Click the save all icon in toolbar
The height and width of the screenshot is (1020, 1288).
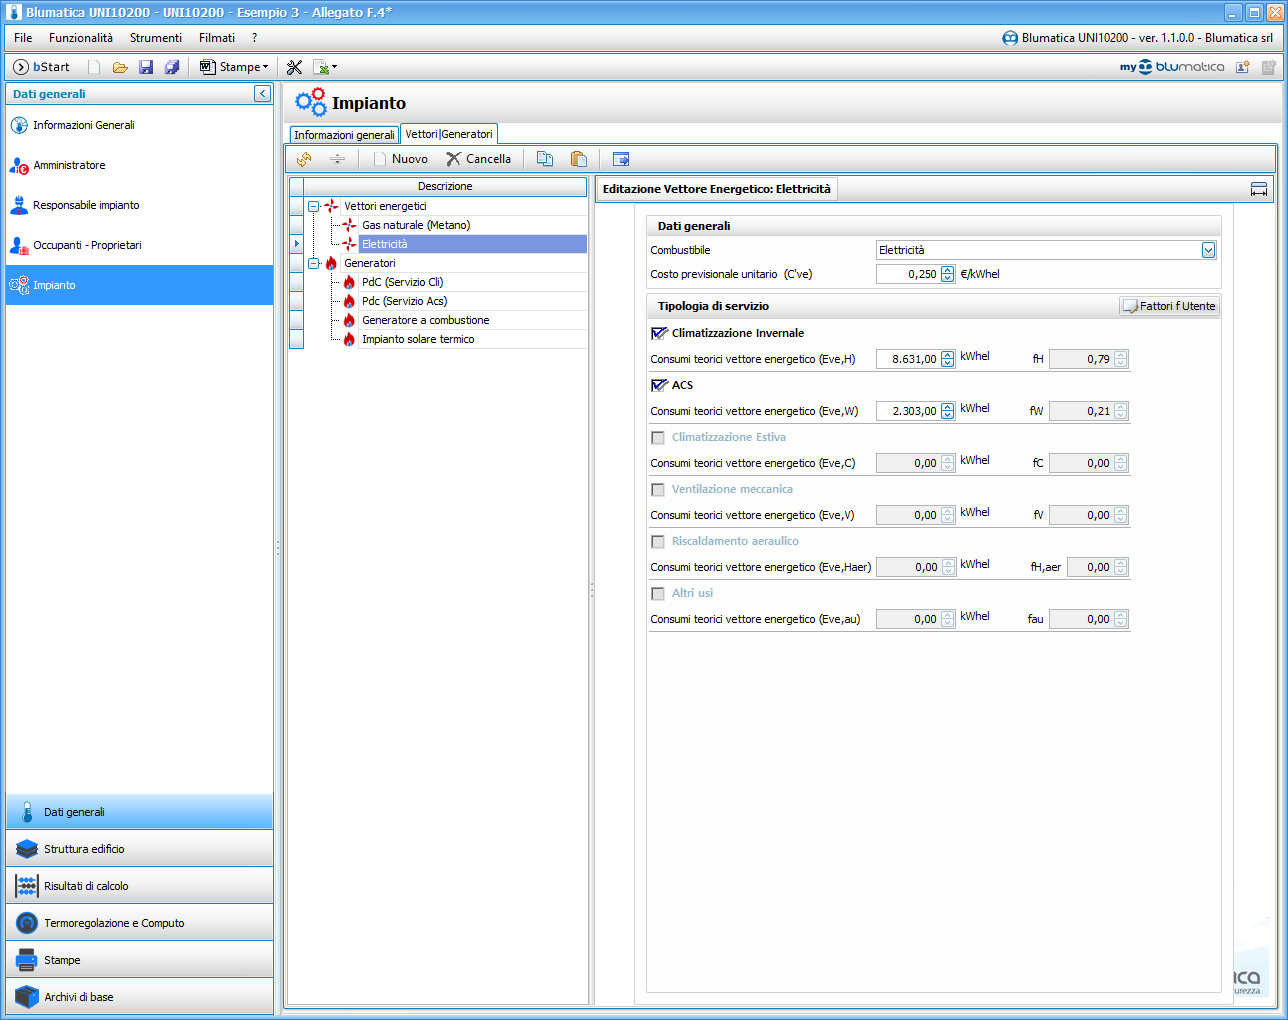tap(172, 67)
